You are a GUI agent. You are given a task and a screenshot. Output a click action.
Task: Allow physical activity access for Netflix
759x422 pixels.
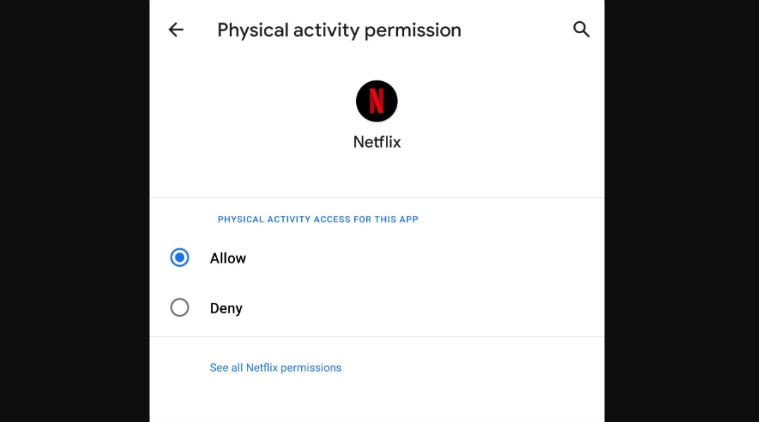click(x=180, y=258)
